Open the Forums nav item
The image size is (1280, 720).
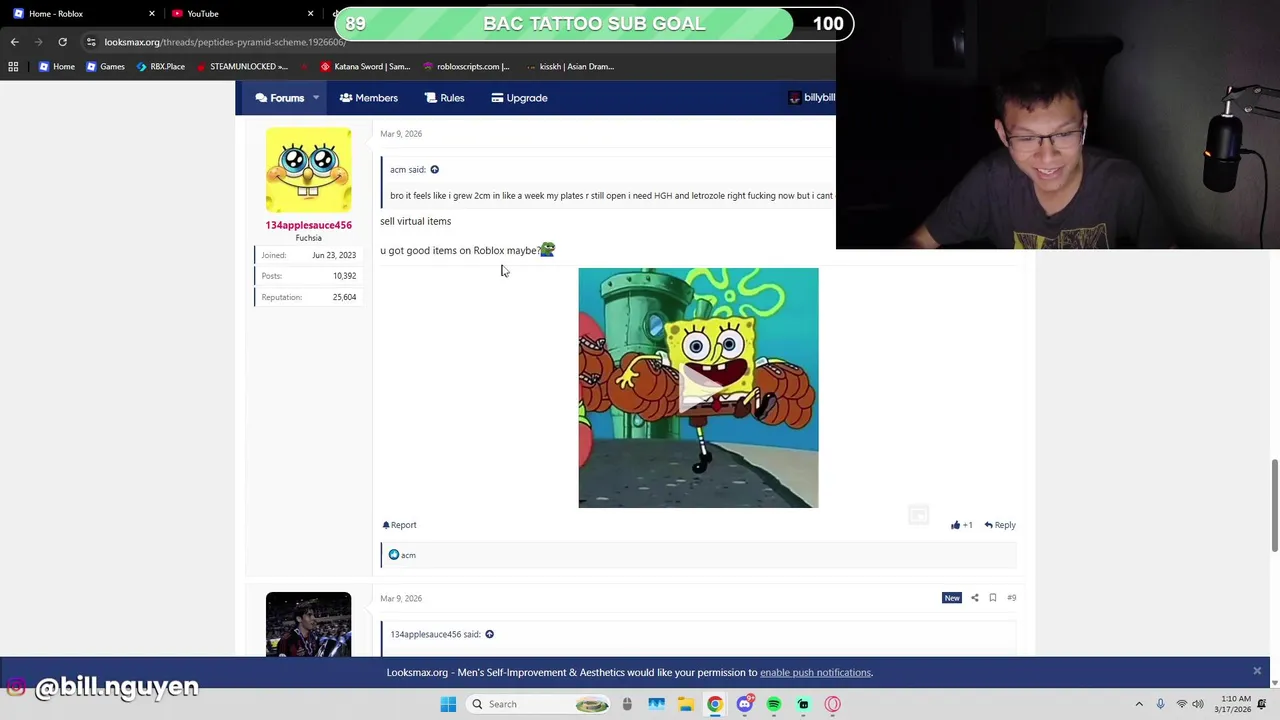(279, 98)
